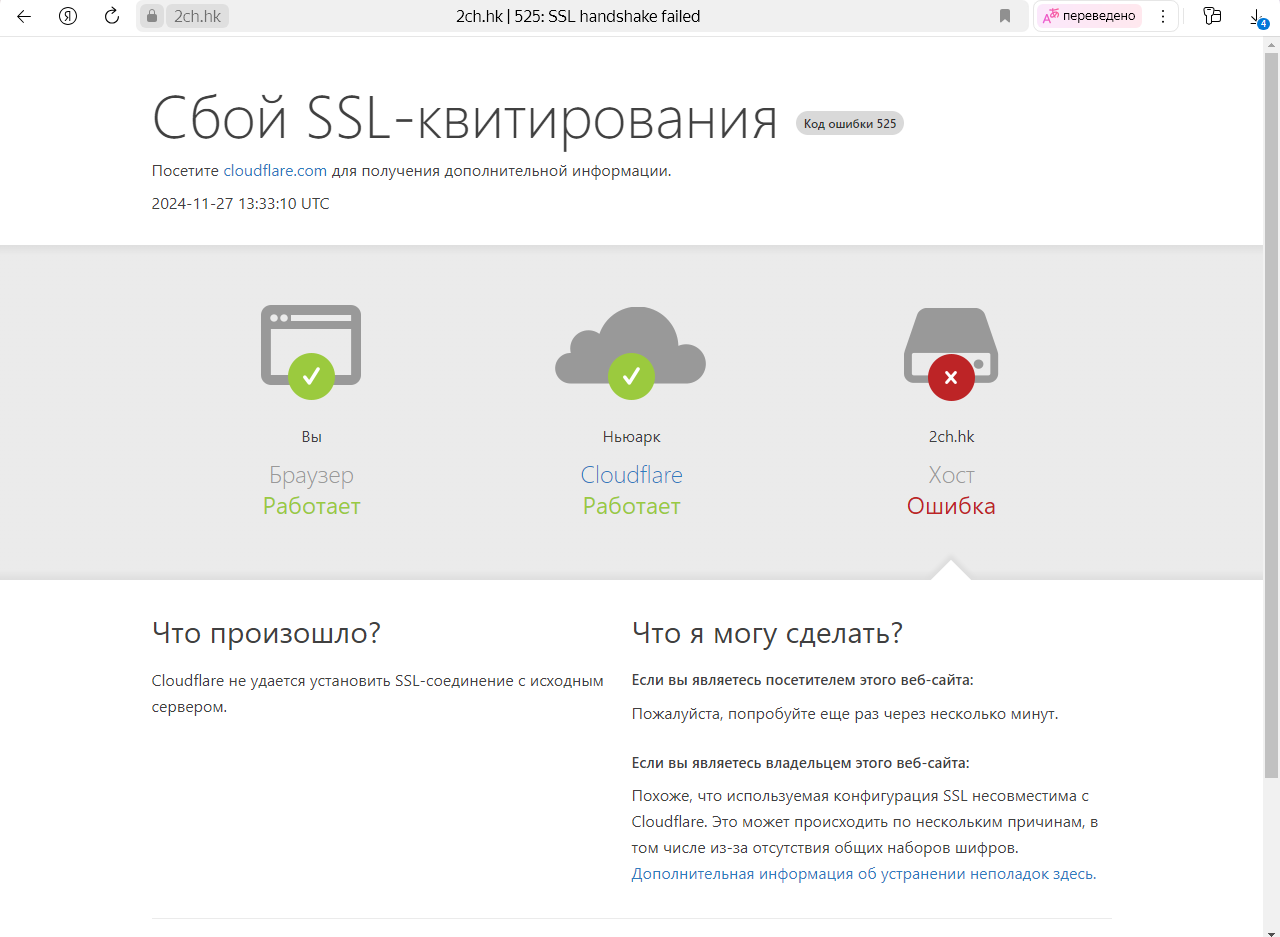Click the timestamp 2024-11-27 13:33:10 UTC

pos(240,204)
